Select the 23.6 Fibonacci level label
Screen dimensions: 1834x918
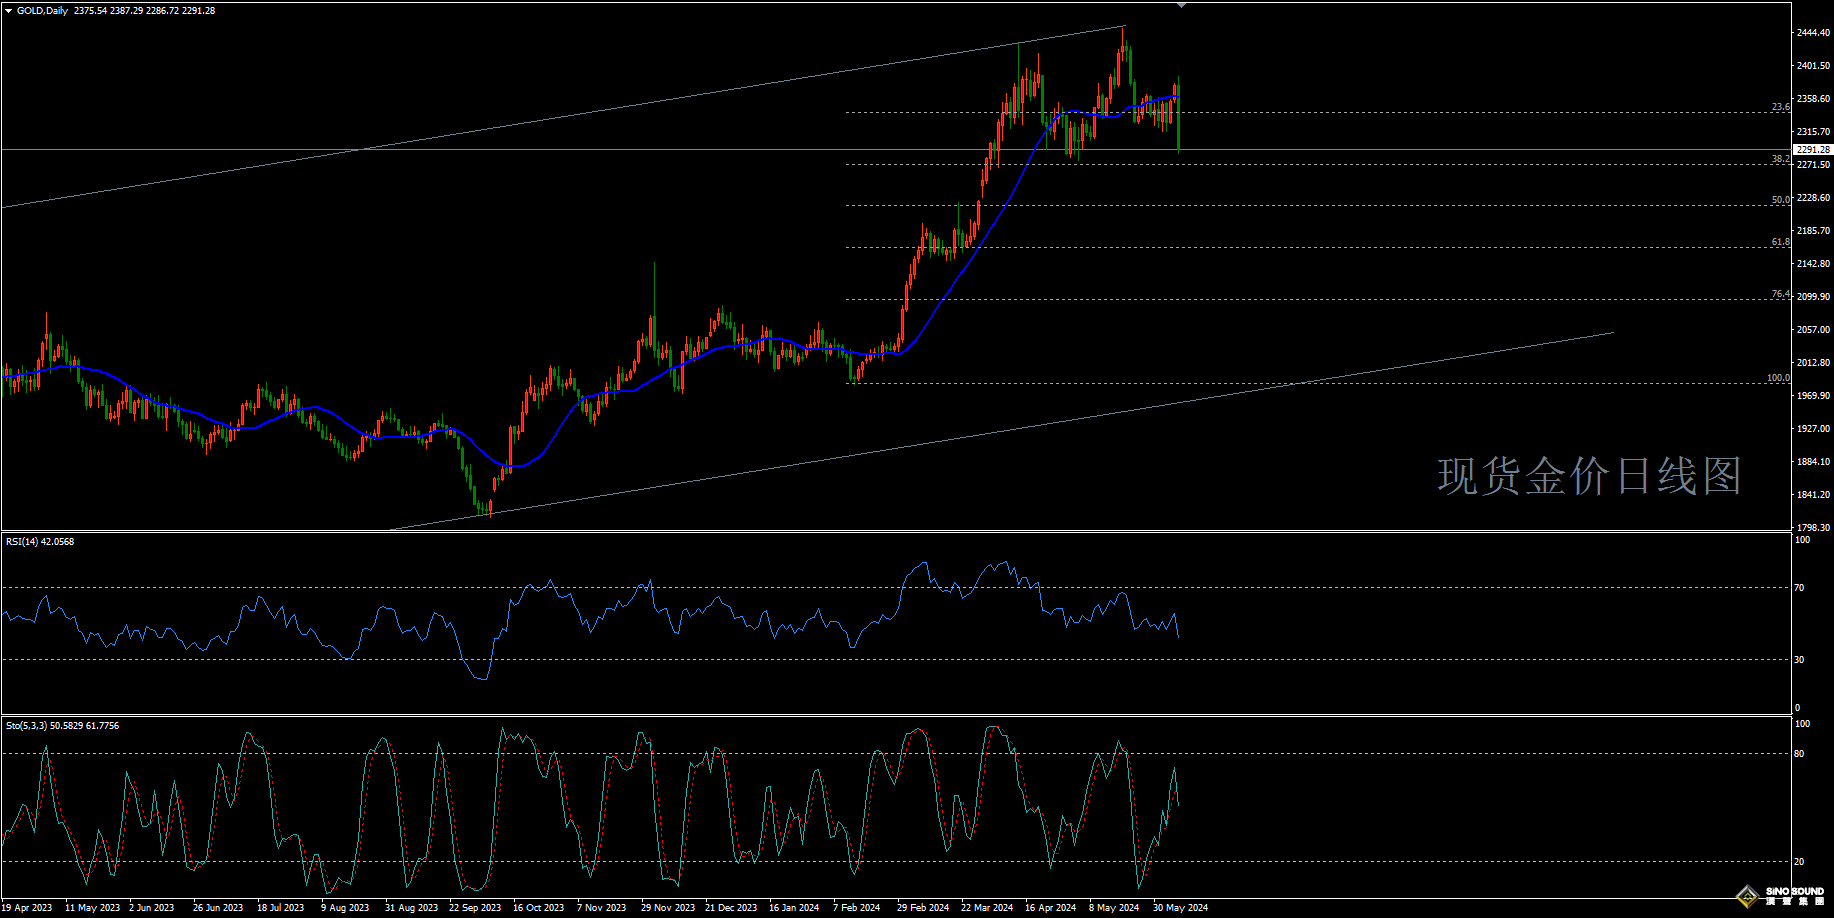1780,107
